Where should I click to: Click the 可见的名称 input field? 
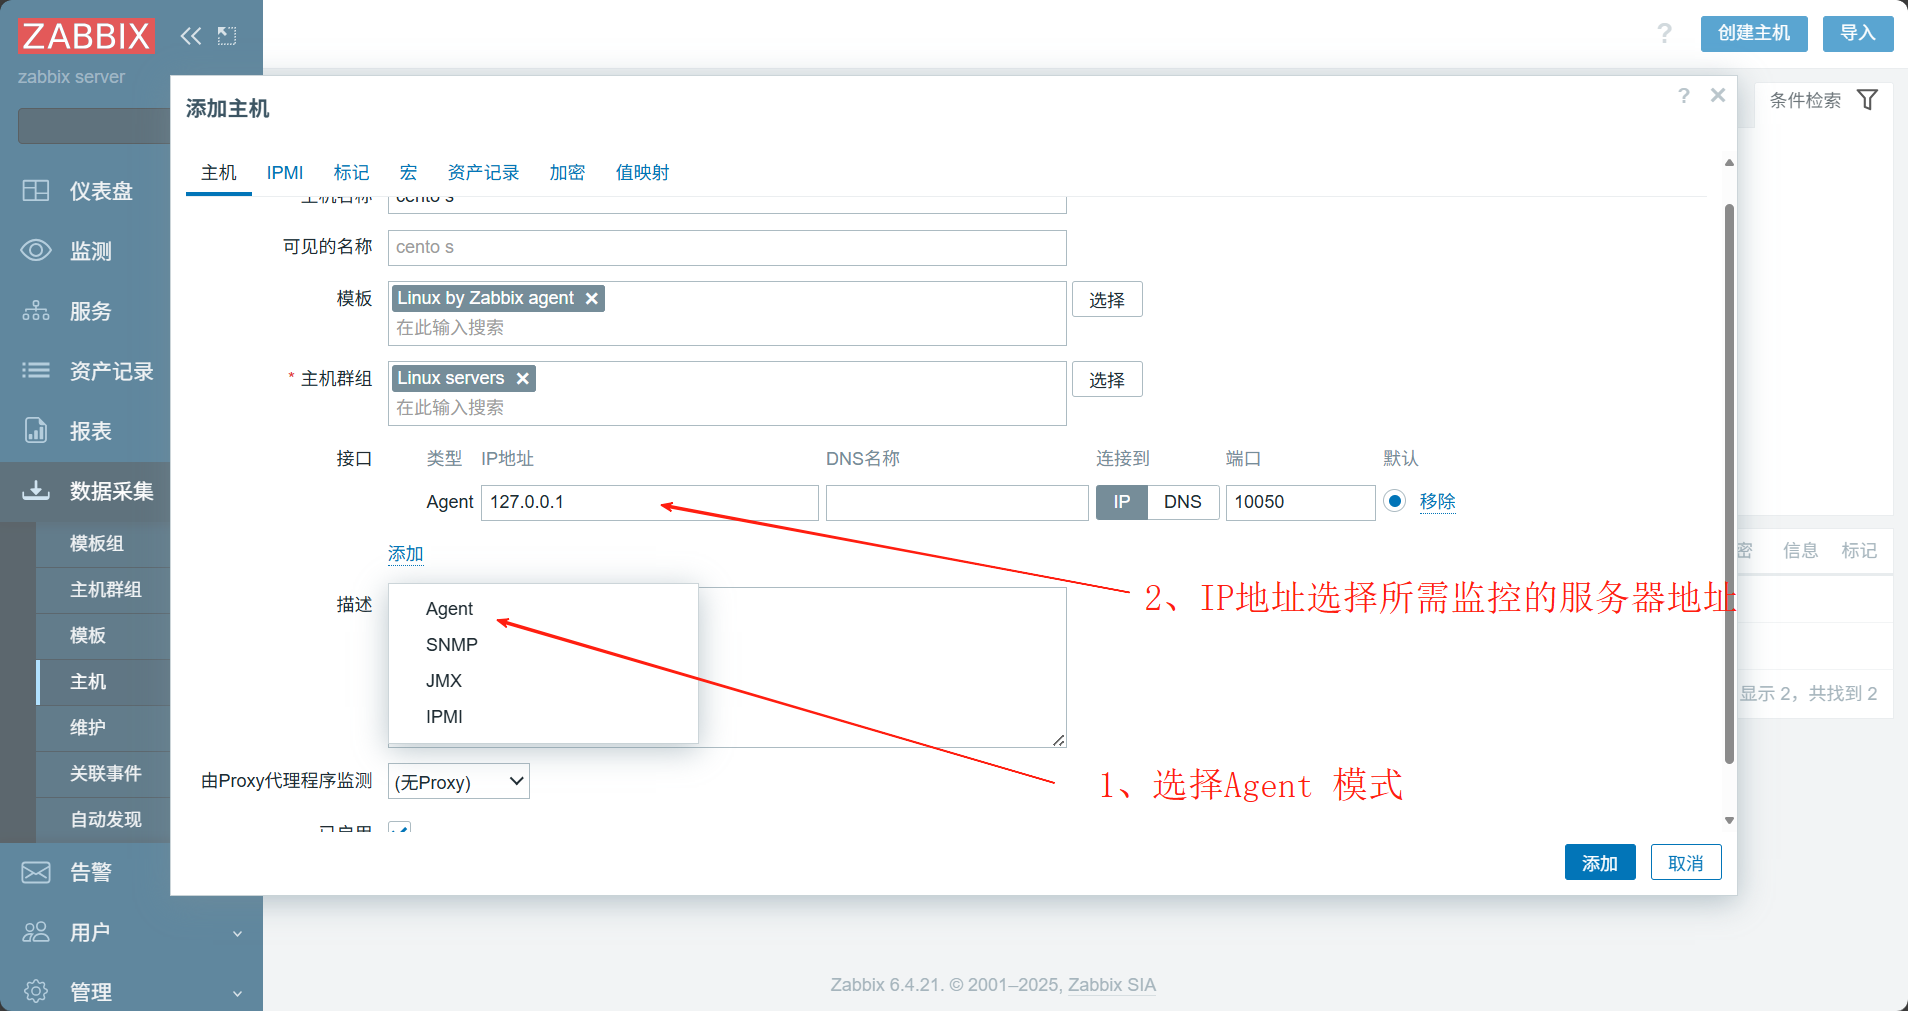[727, 248]
